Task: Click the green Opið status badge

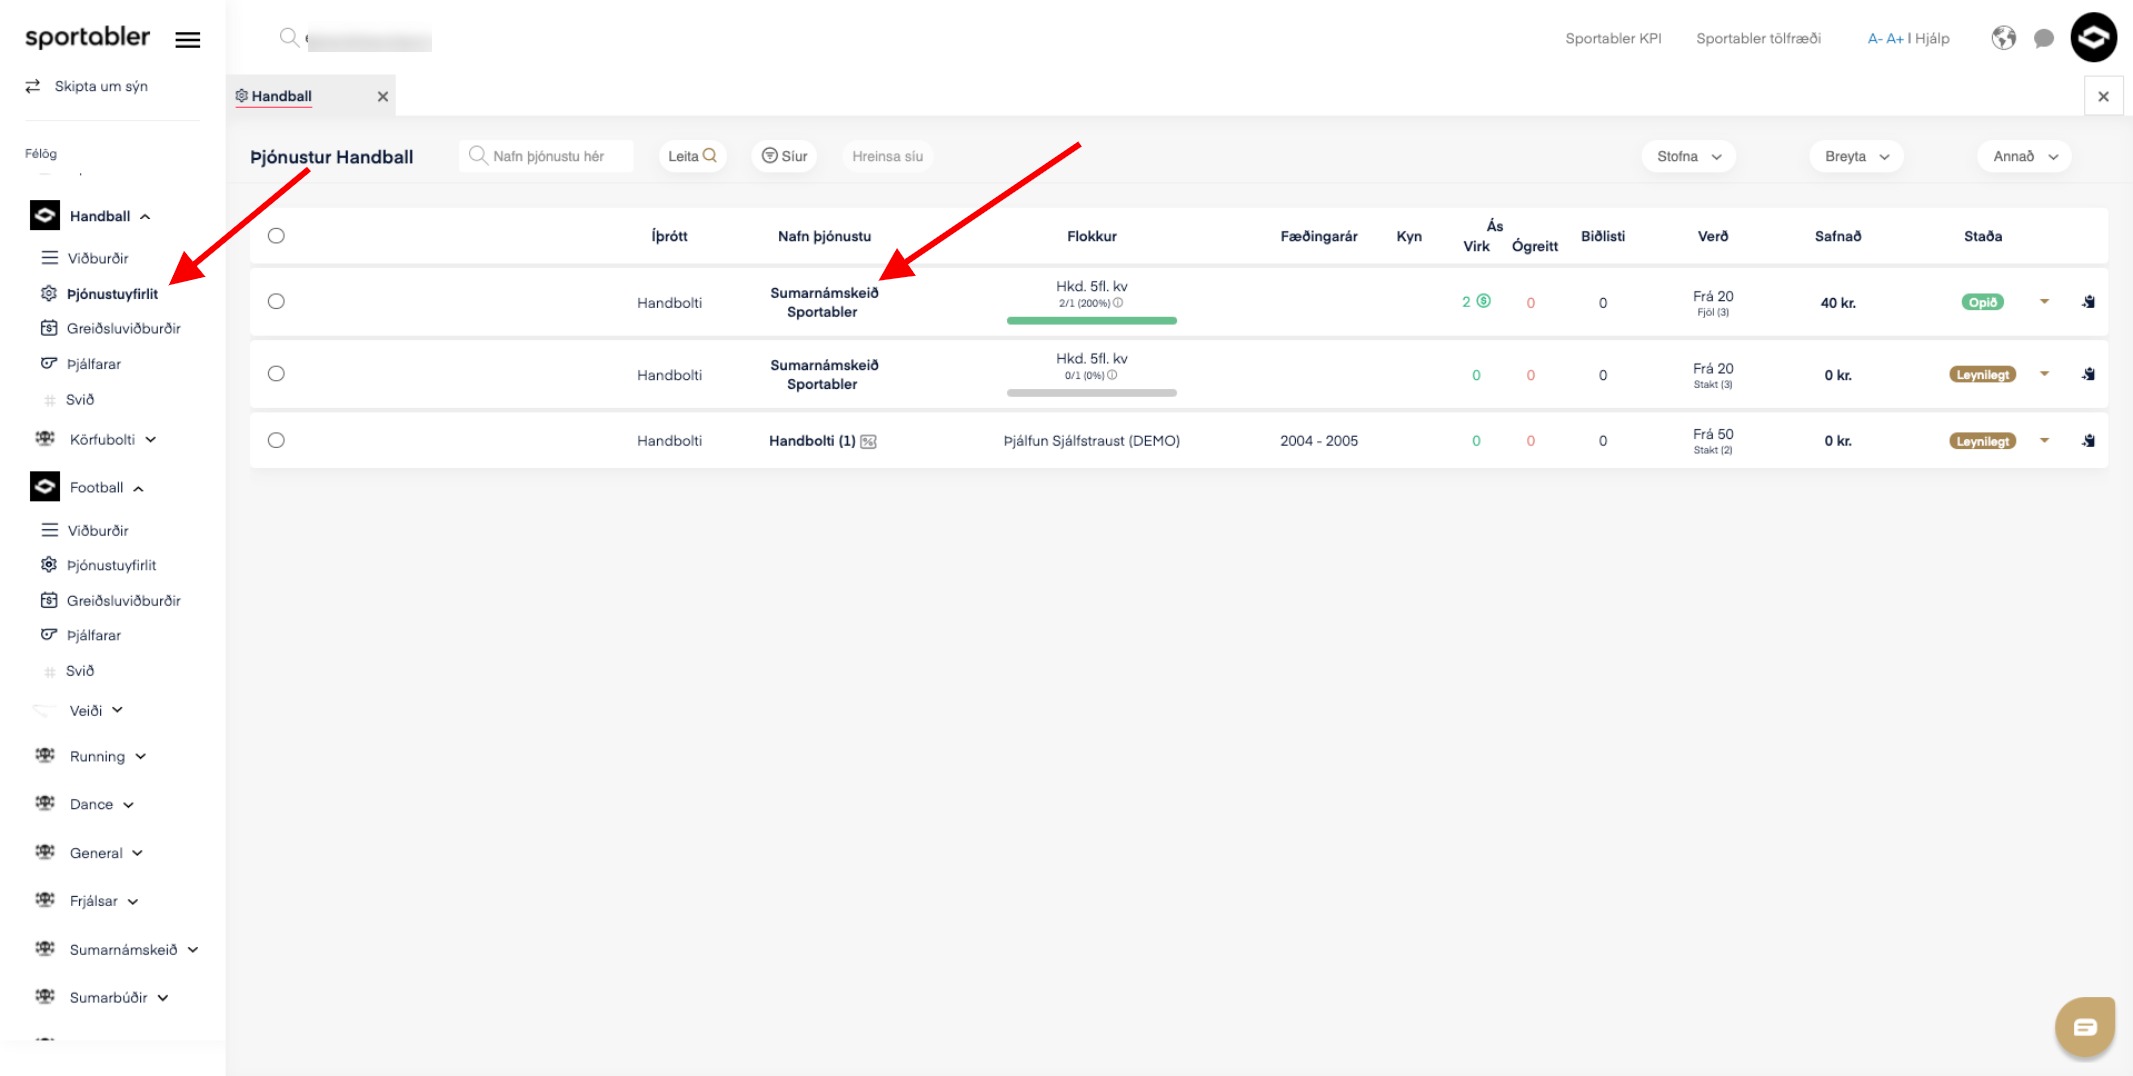Action: pos(1982,302)
